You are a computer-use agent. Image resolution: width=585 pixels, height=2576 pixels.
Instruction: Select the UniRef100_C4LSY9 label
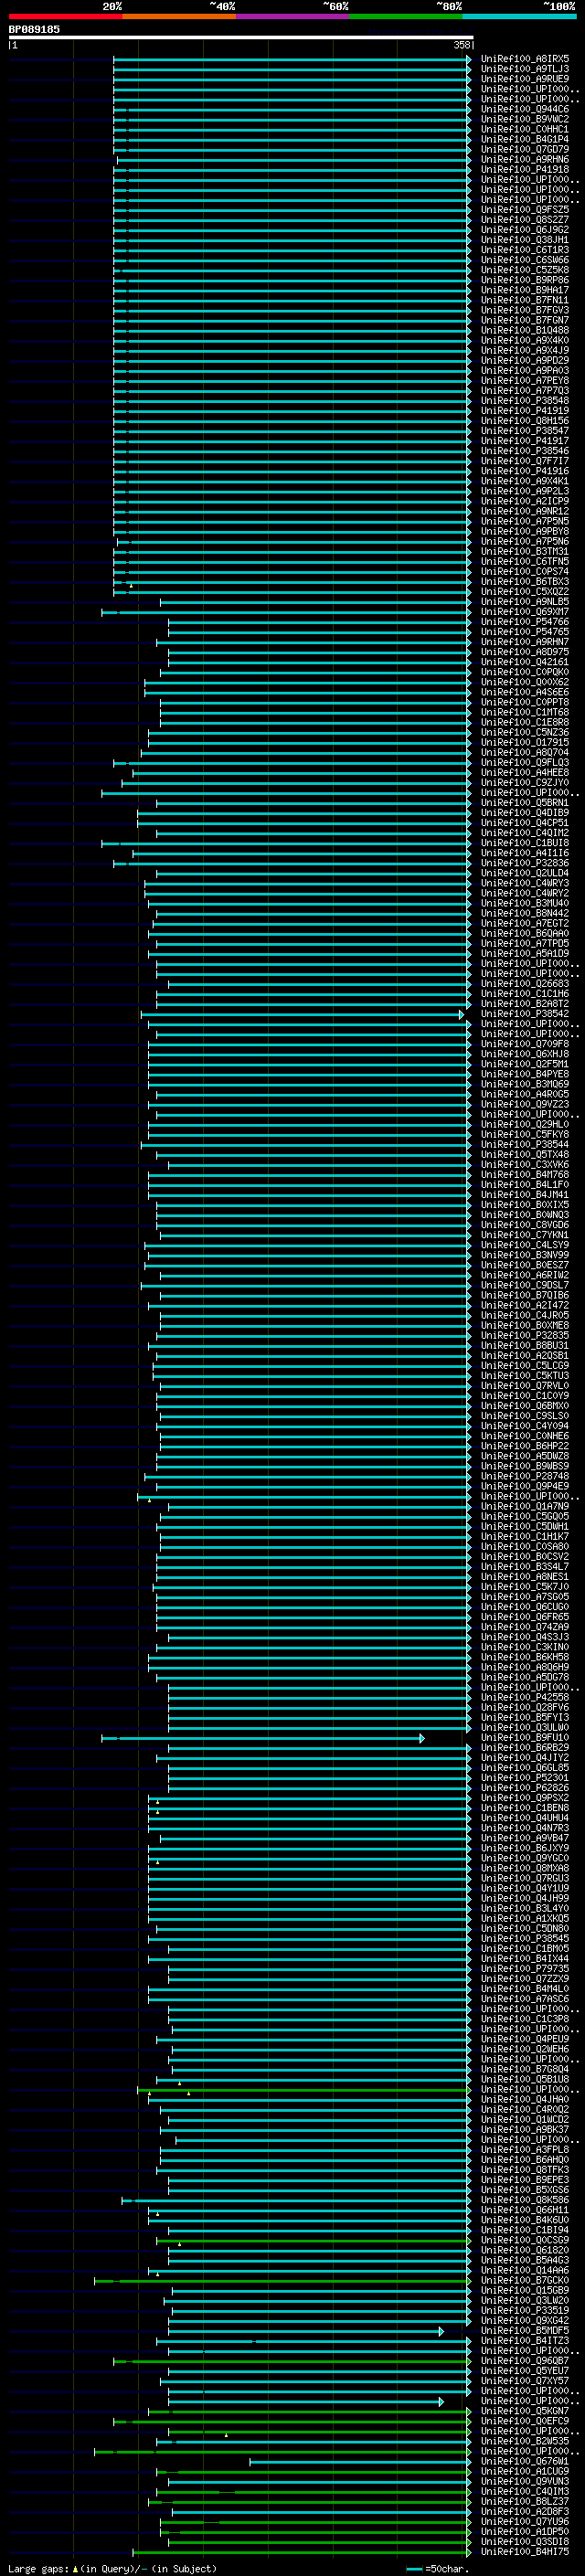tap(524, 1245)
